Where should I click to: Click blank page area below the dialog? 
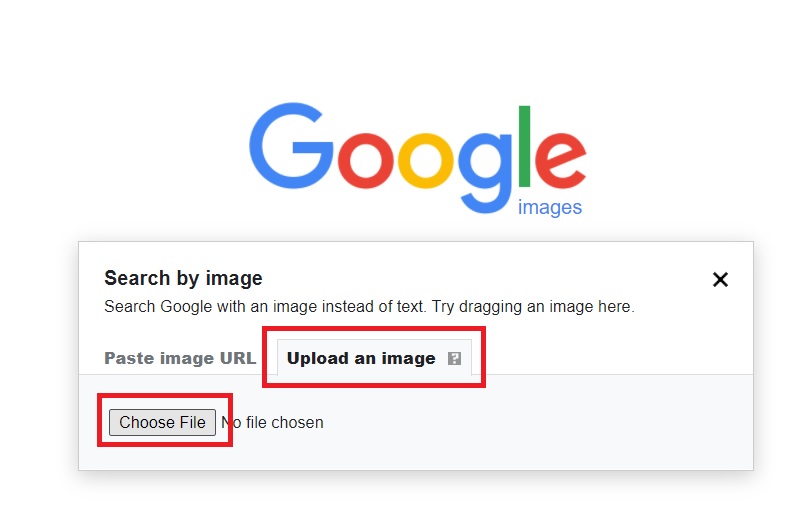[400, 490]
